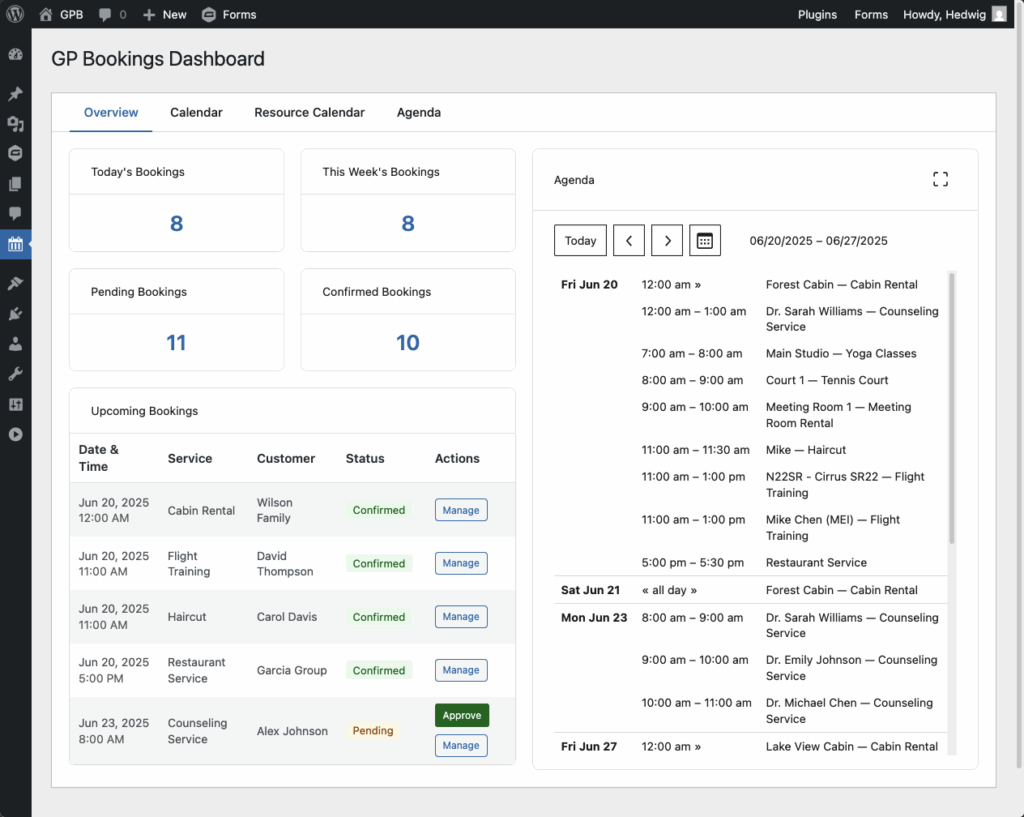Screen dimensions: 1024x817
Task: Expand the Agenda panel to fullscreen
Action: tap(940, 178)
